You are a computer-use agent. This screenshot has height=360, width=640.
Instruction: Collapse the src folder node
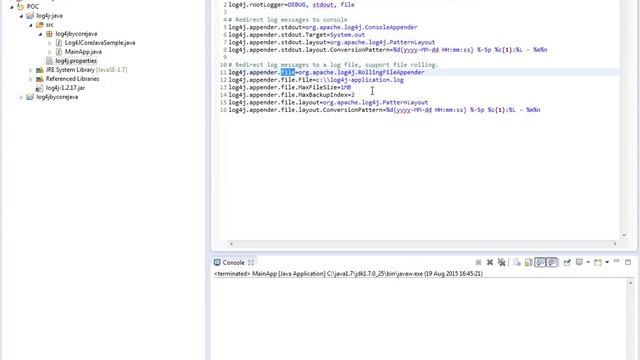click(31, 25)
